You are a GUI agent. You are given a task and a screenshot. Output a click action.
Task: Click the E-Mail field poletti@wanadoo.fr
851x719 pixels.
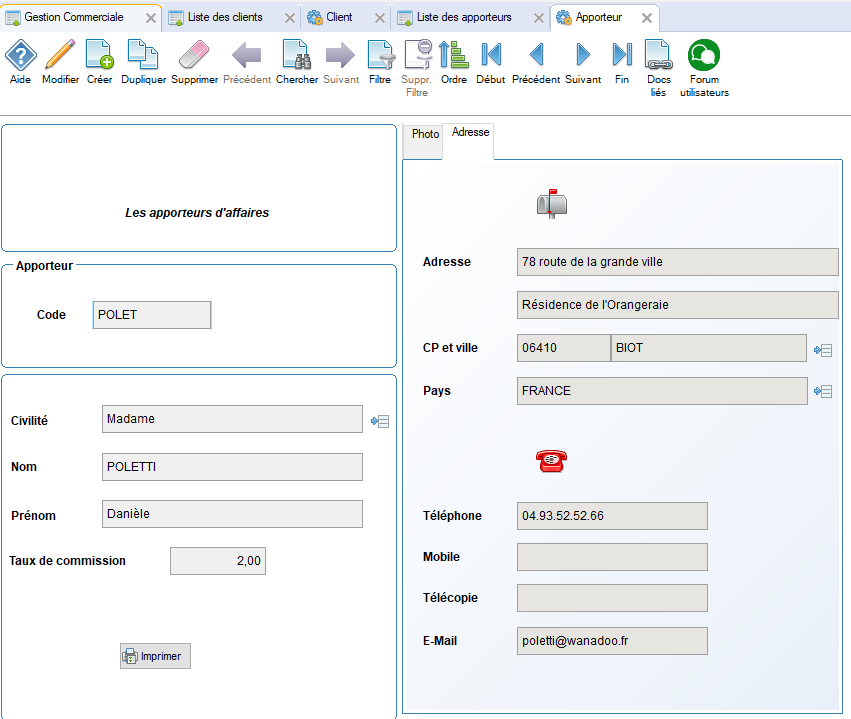[x=612, y=641]
